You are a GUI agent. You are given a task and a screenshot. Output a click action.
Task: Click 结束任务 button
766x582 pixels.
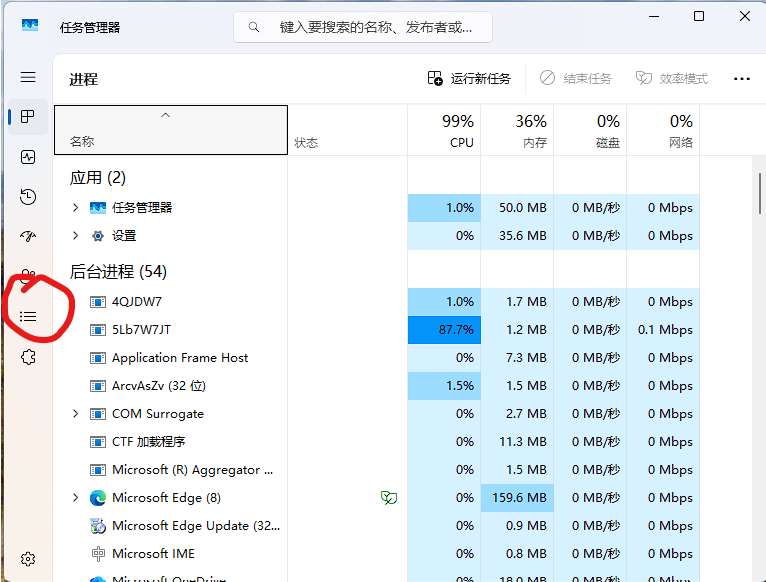tap(575, 78)
